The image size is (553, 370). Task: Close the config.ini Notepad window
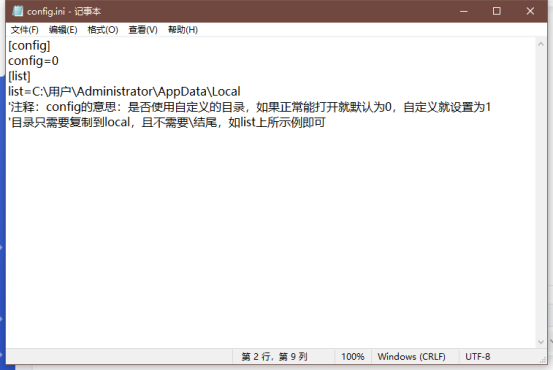tap(530, 11)
